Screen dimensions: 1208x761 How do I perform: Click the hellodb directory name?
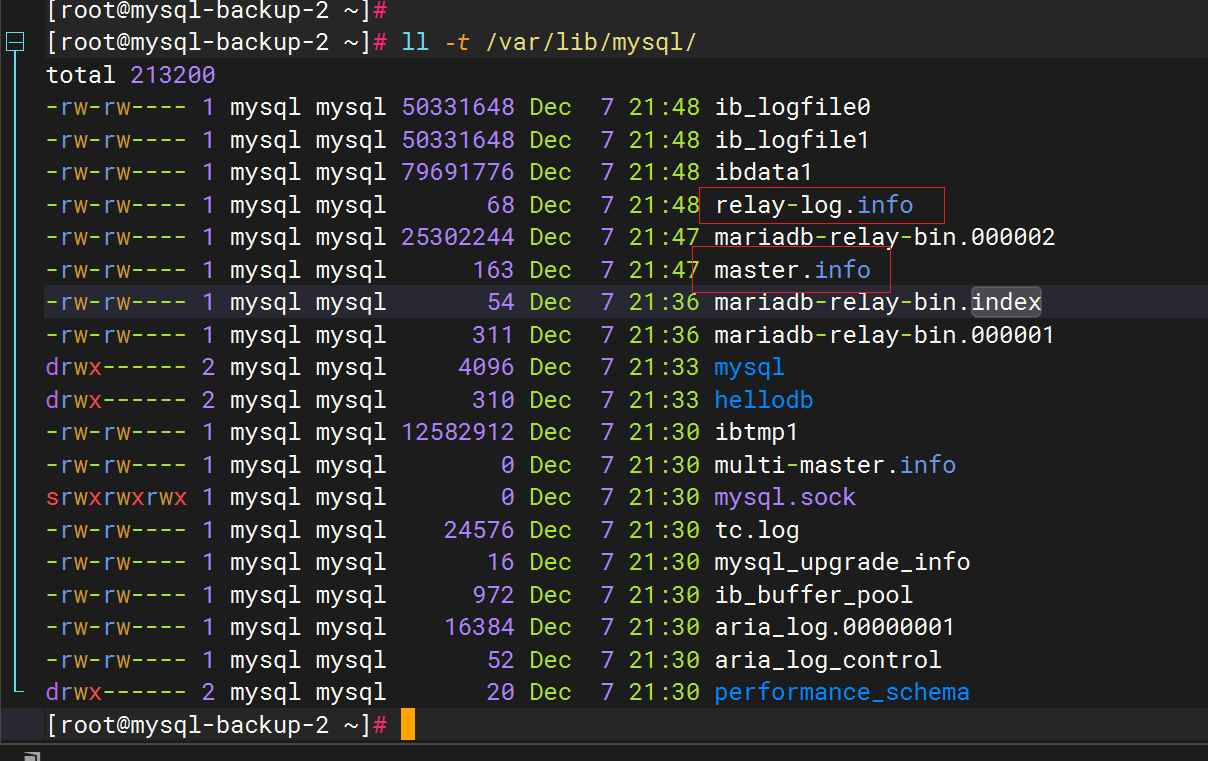tap(764, 400)
